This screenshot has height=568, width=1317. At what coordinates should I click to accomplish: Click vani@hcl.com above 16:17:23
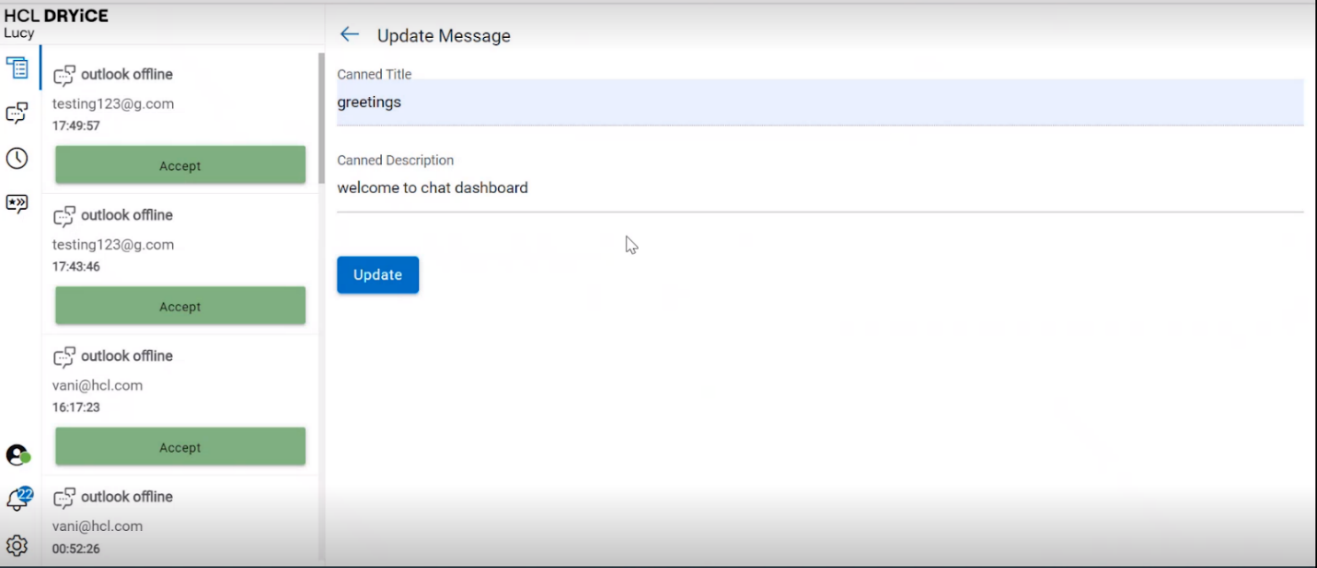pyautogui.click(x=97, y=385)
